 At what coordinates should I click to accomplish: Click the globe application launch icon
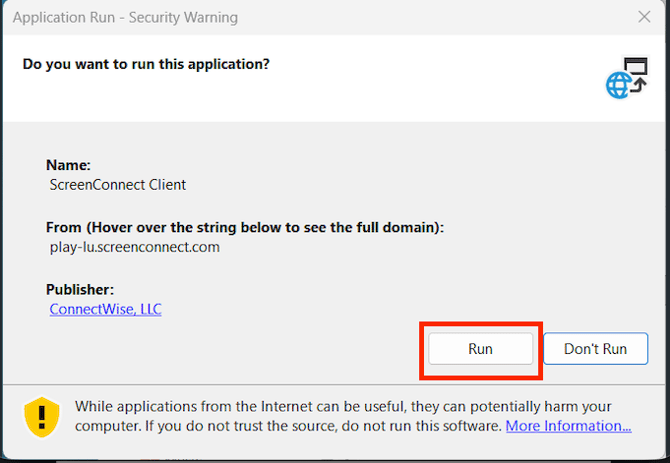tap(627, 78)
